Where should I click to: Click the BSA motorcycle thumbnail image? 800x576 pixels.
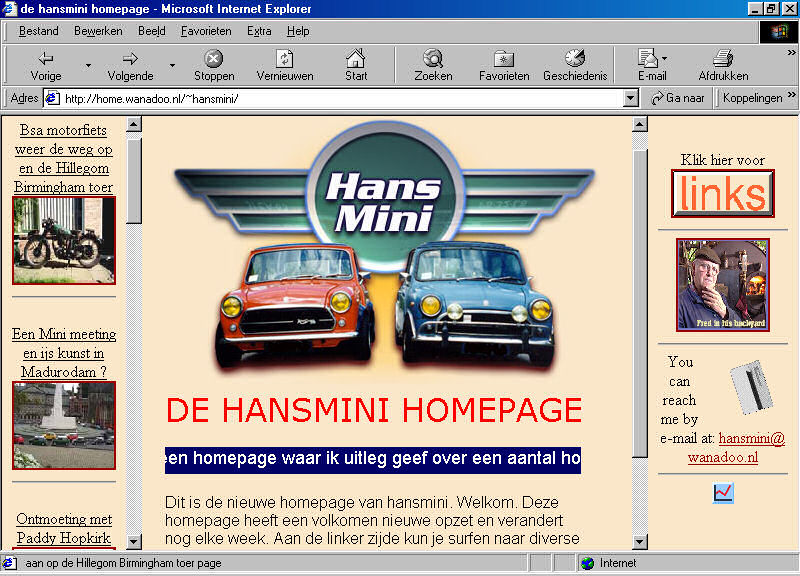pyautogui.click(x=63, y=240)
